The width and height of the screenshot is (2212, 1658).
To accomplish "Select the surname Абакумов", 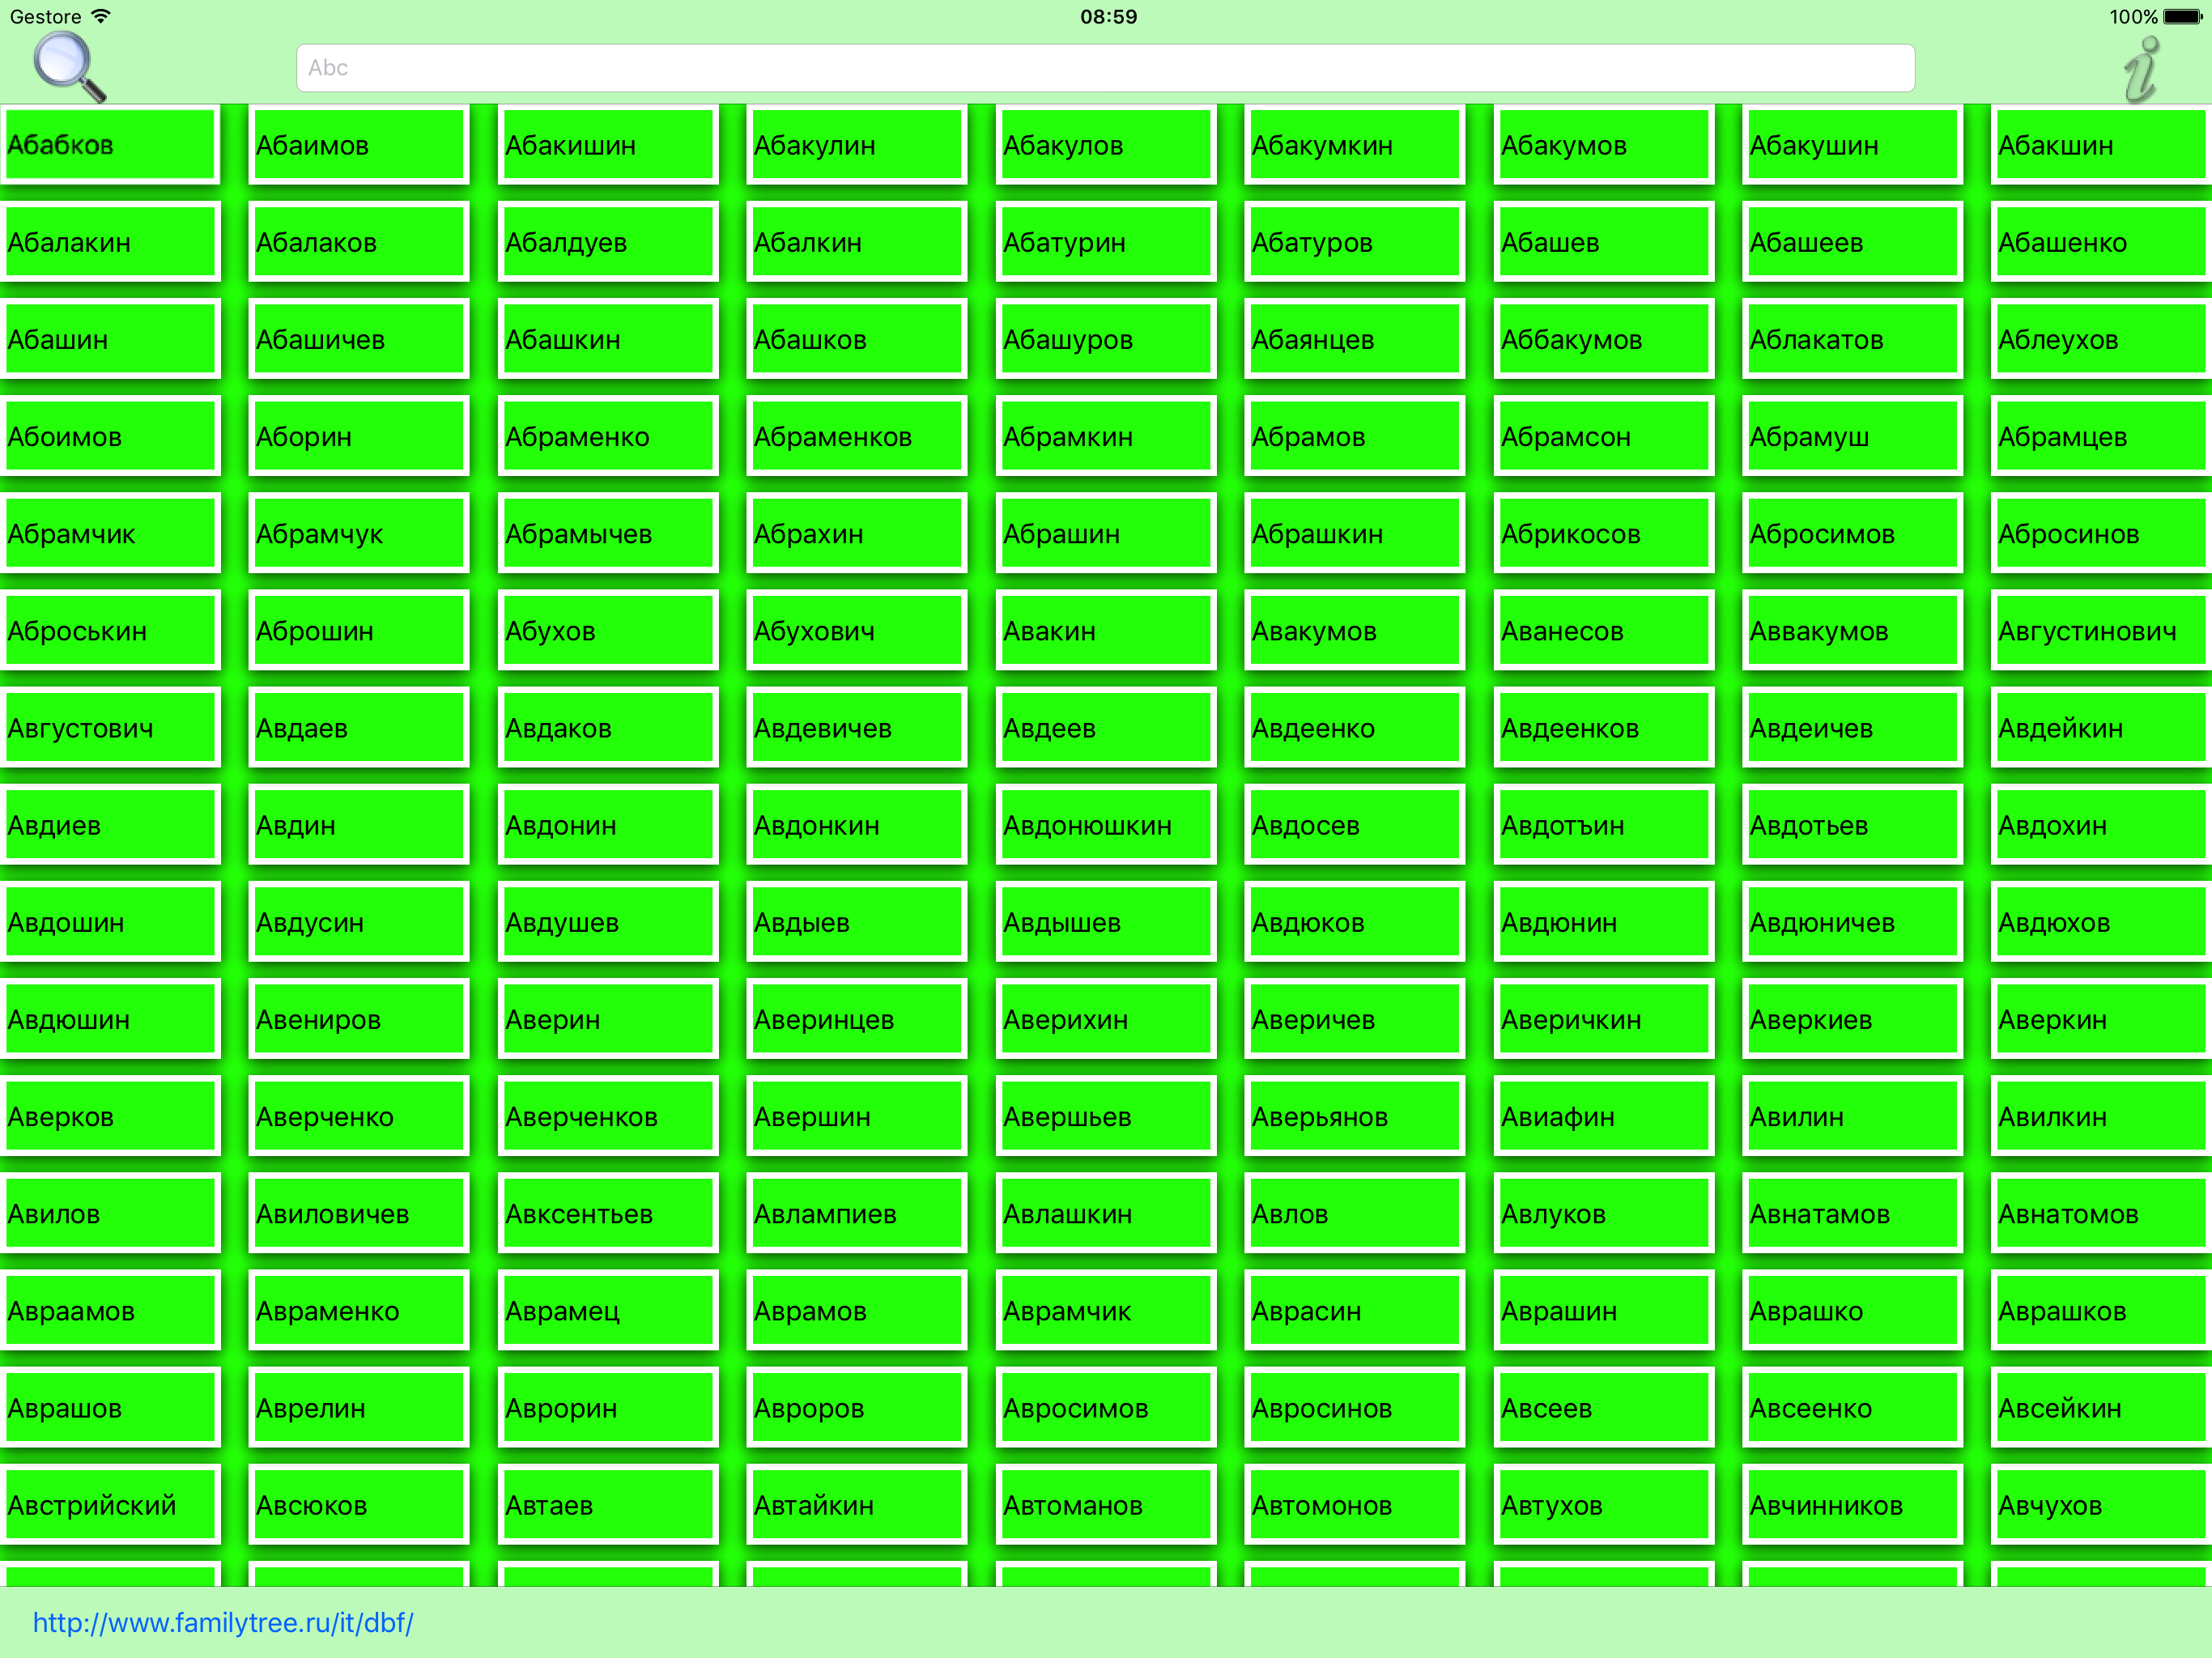I will click(1603, 145).
